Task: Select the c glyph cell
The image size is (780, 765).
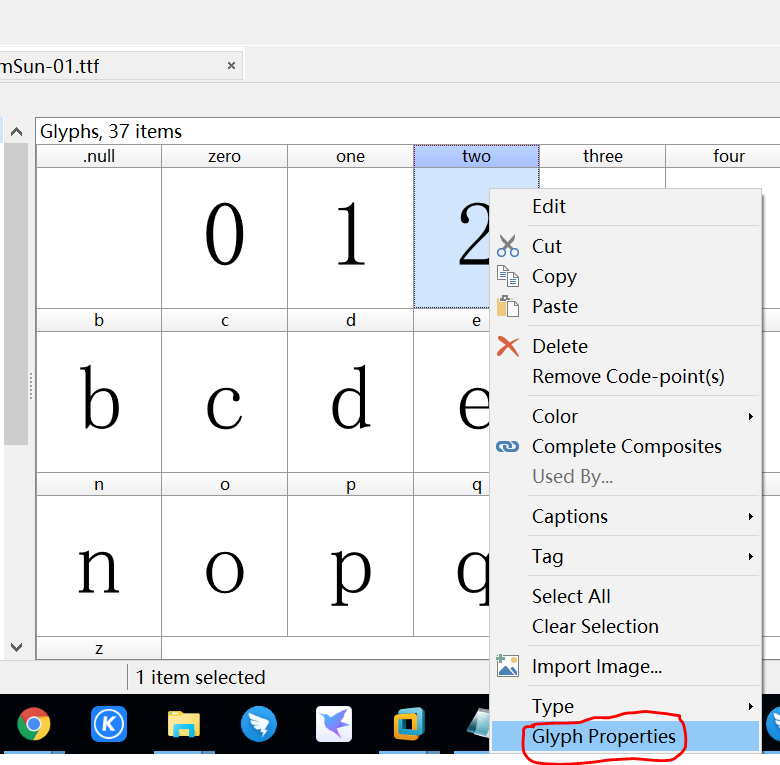Action: [x=224, y=402]
